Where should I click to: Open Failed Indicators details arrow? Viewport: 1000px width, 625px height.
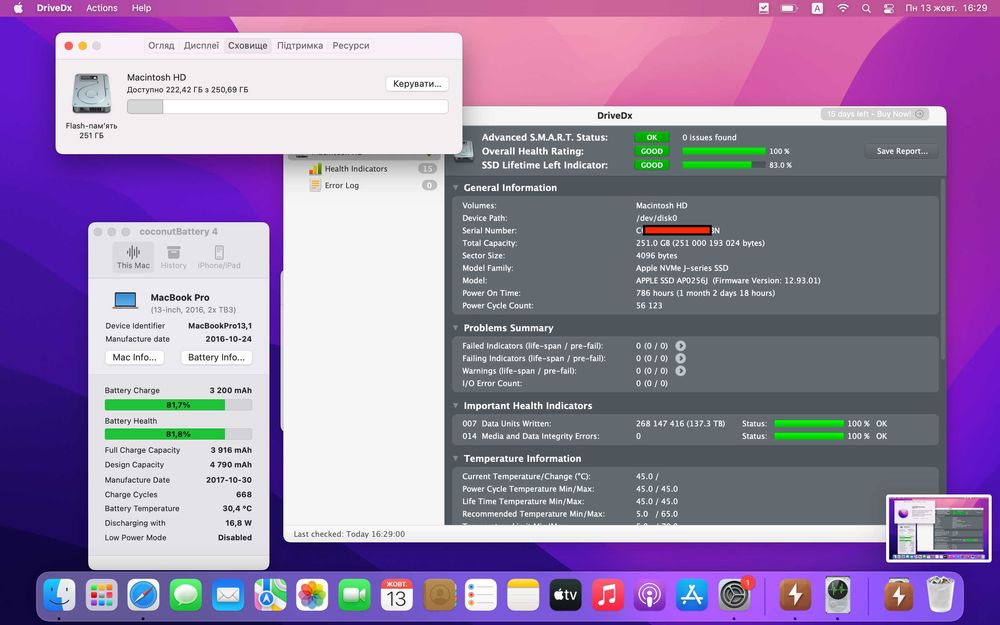(680, 346)
